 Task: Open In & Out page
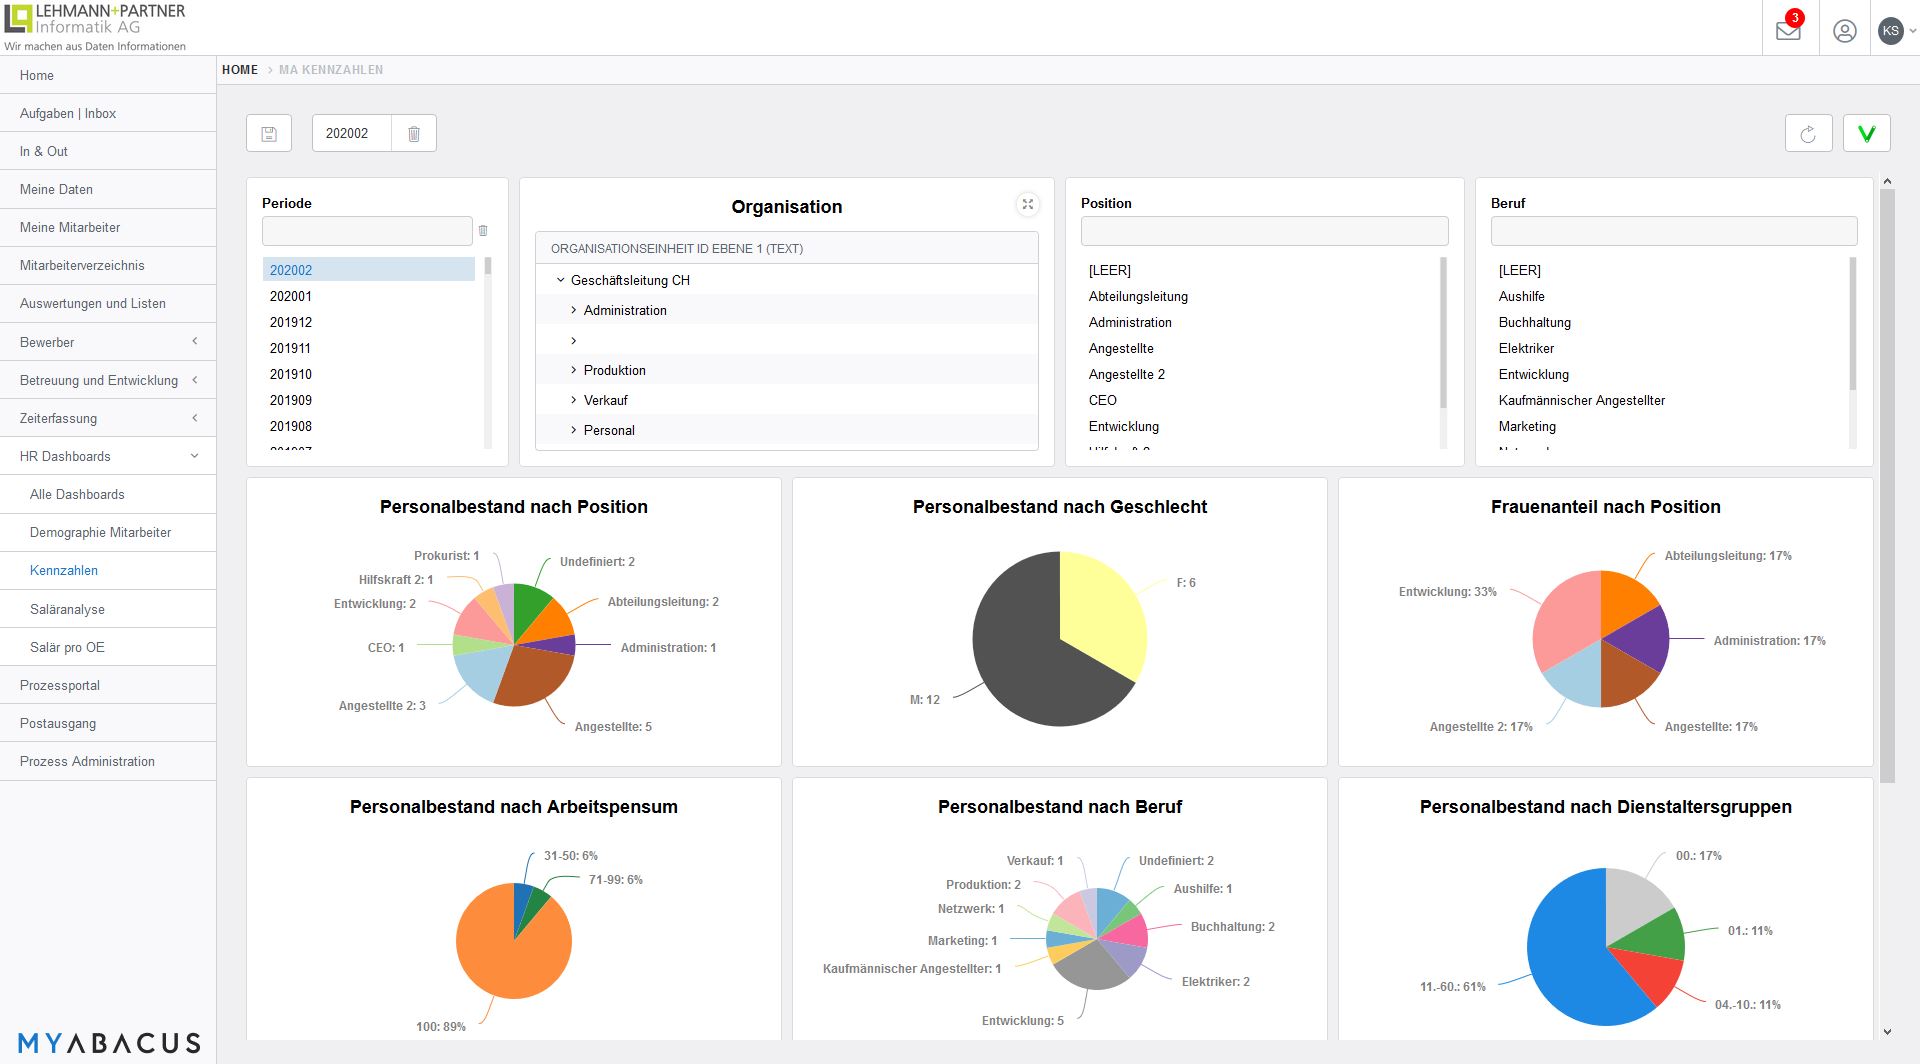pos(108,151)
